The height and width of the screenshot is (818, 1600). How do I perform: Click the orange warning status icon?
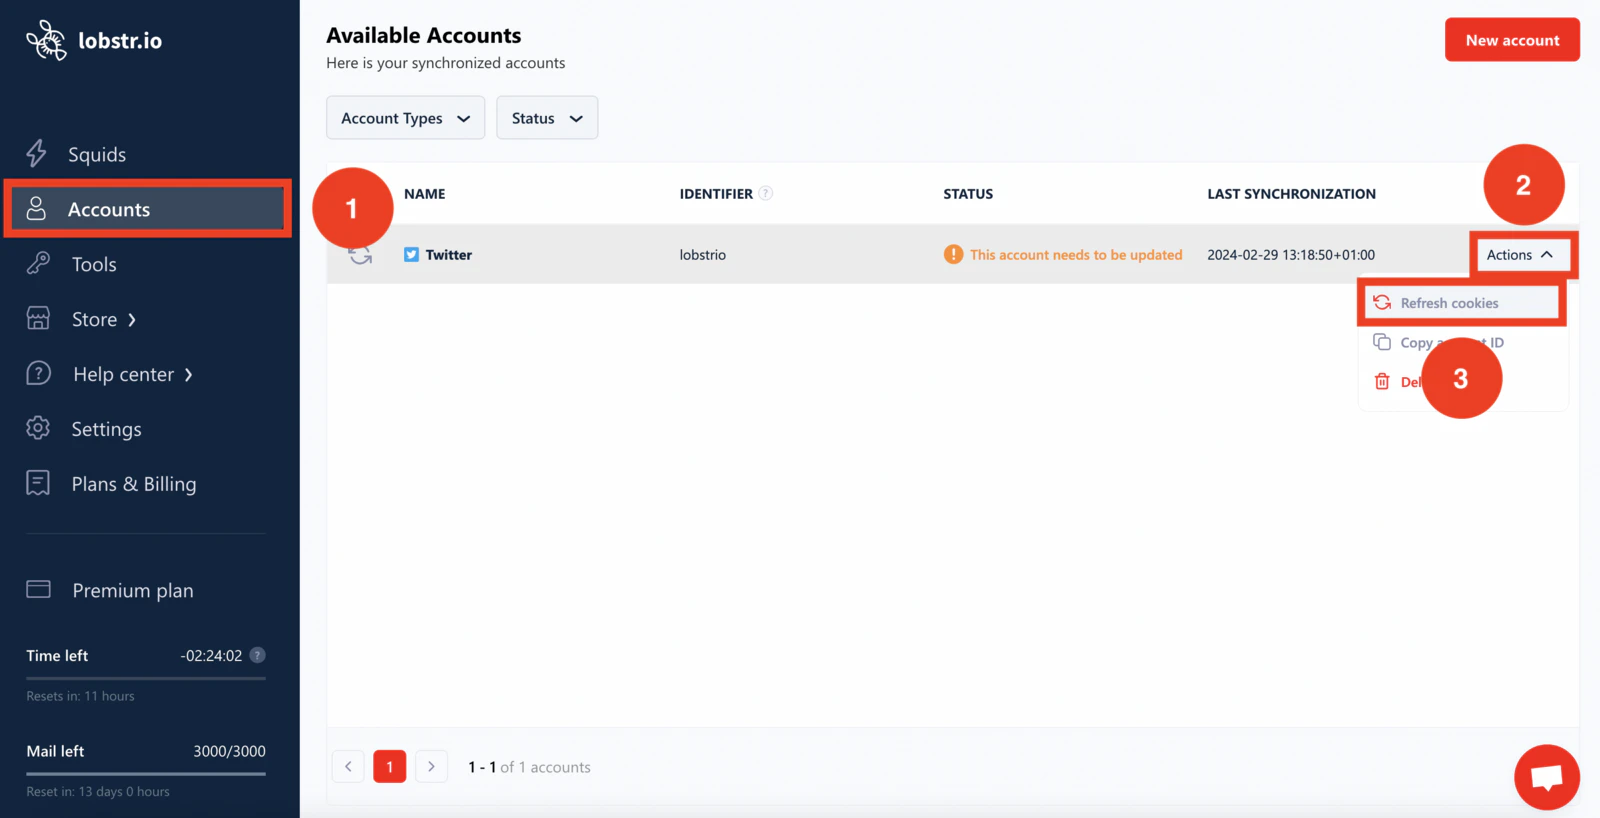[953, 254]
